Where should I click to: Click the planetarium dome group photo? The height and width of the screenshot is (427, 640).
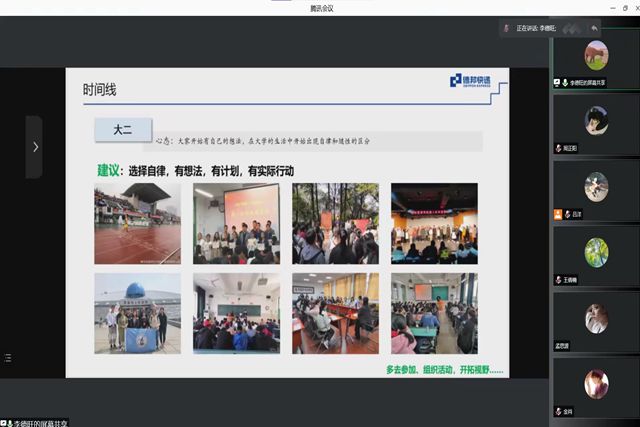pyautogui.click(x=137, y=313)
